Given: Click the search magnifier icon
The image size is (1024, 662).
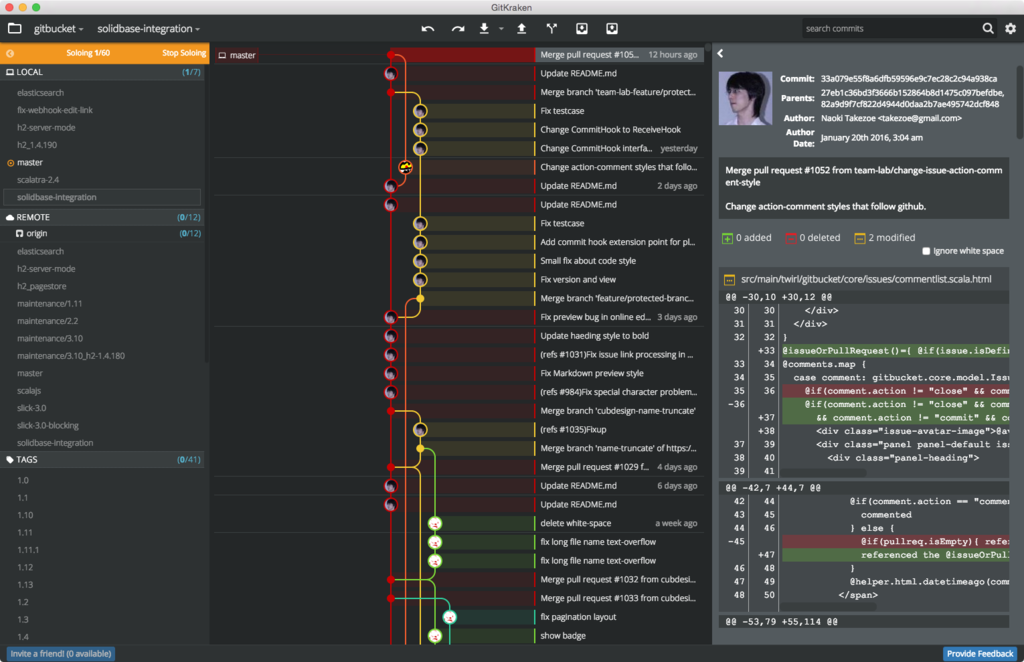Looking at the screenshot, I should 988,28.
